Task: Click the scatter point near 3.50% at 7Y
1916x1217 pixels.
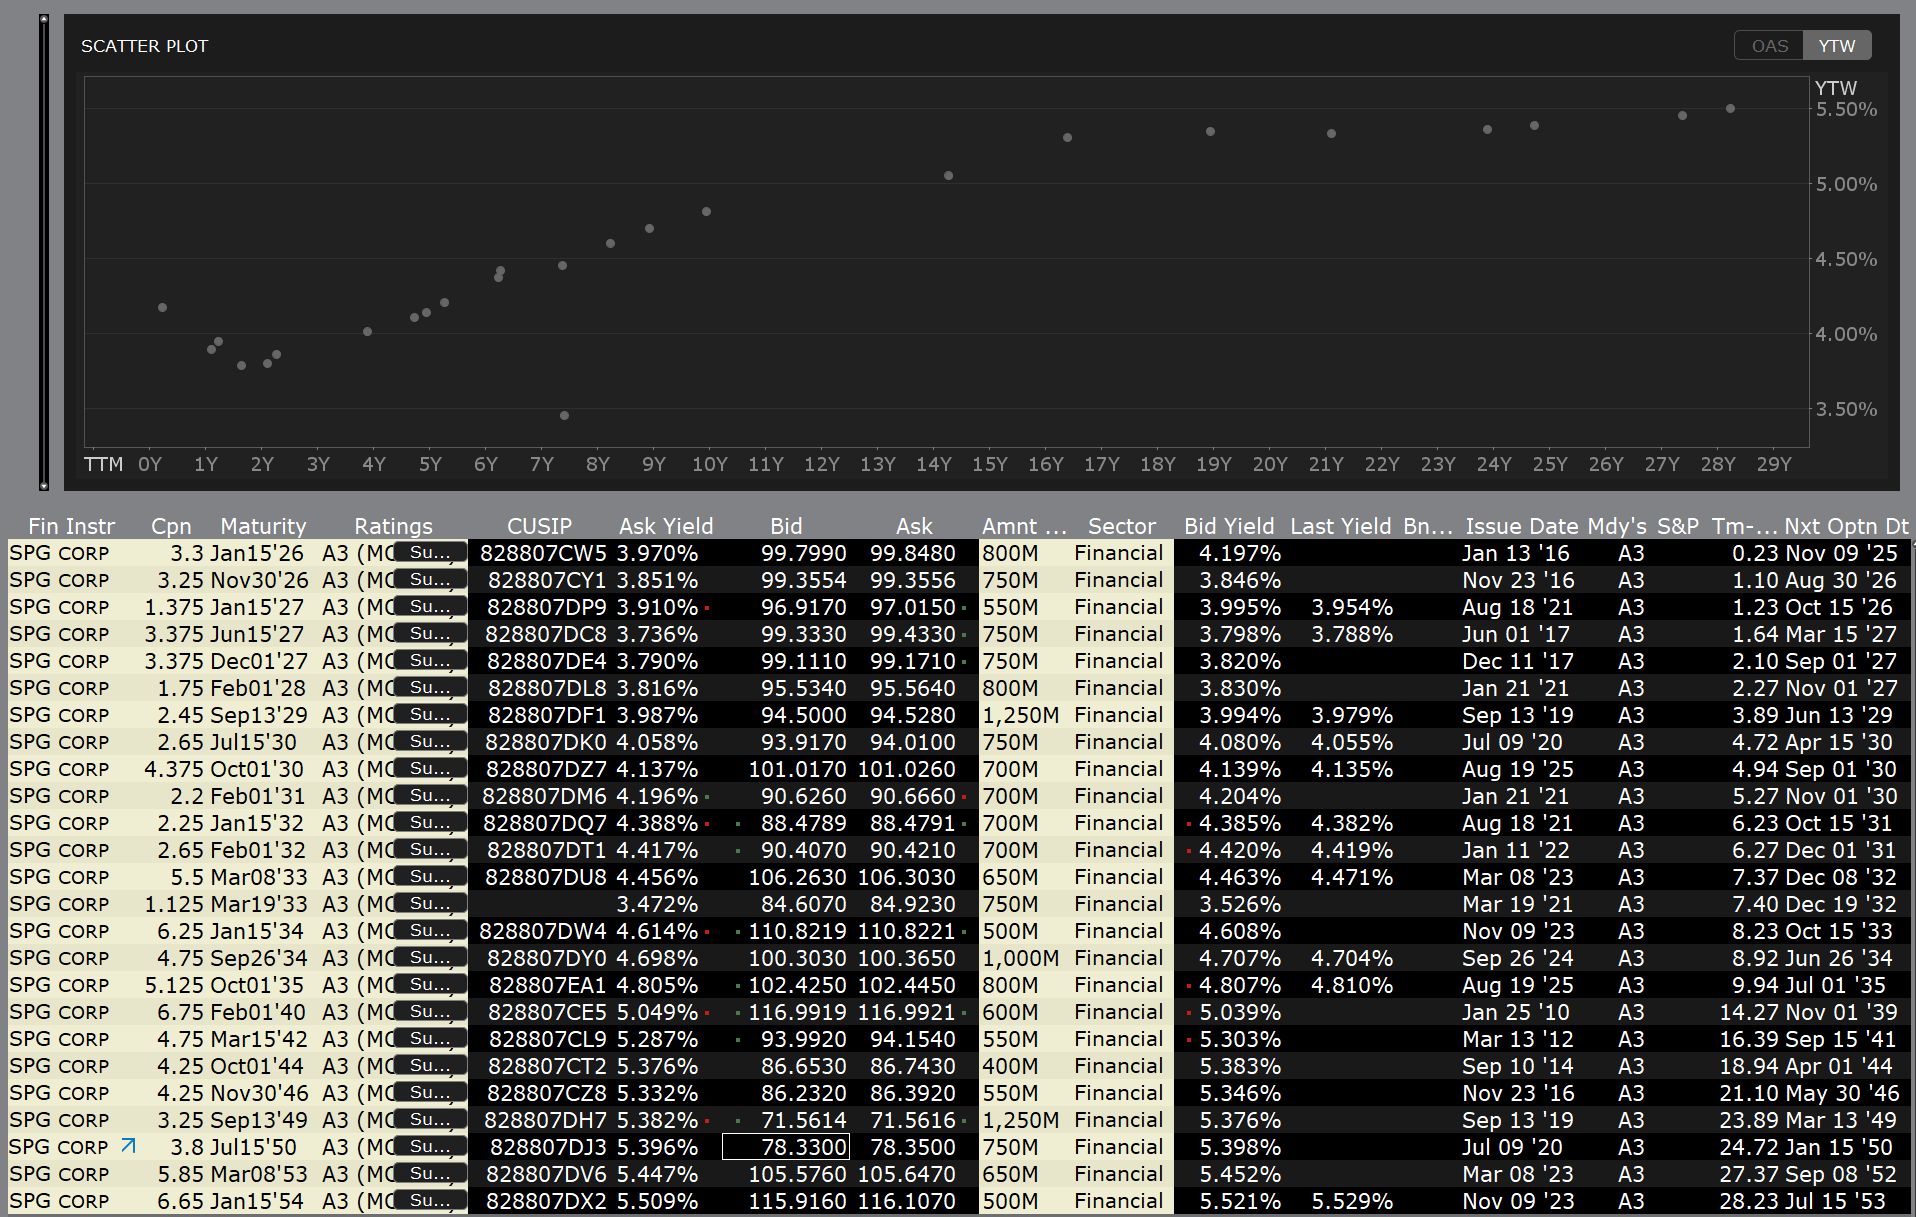Action: 564,415
